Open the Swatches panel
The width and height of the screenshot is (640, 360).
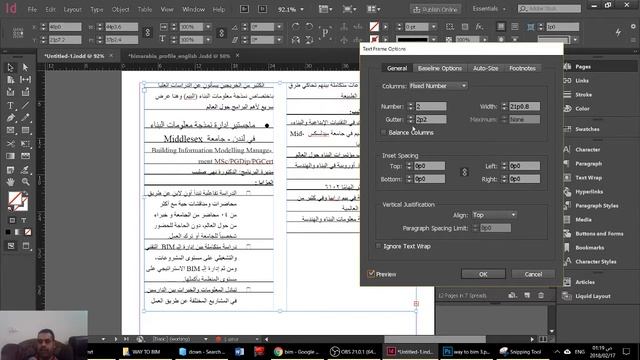pyautogui.click(x=587, y=129)
